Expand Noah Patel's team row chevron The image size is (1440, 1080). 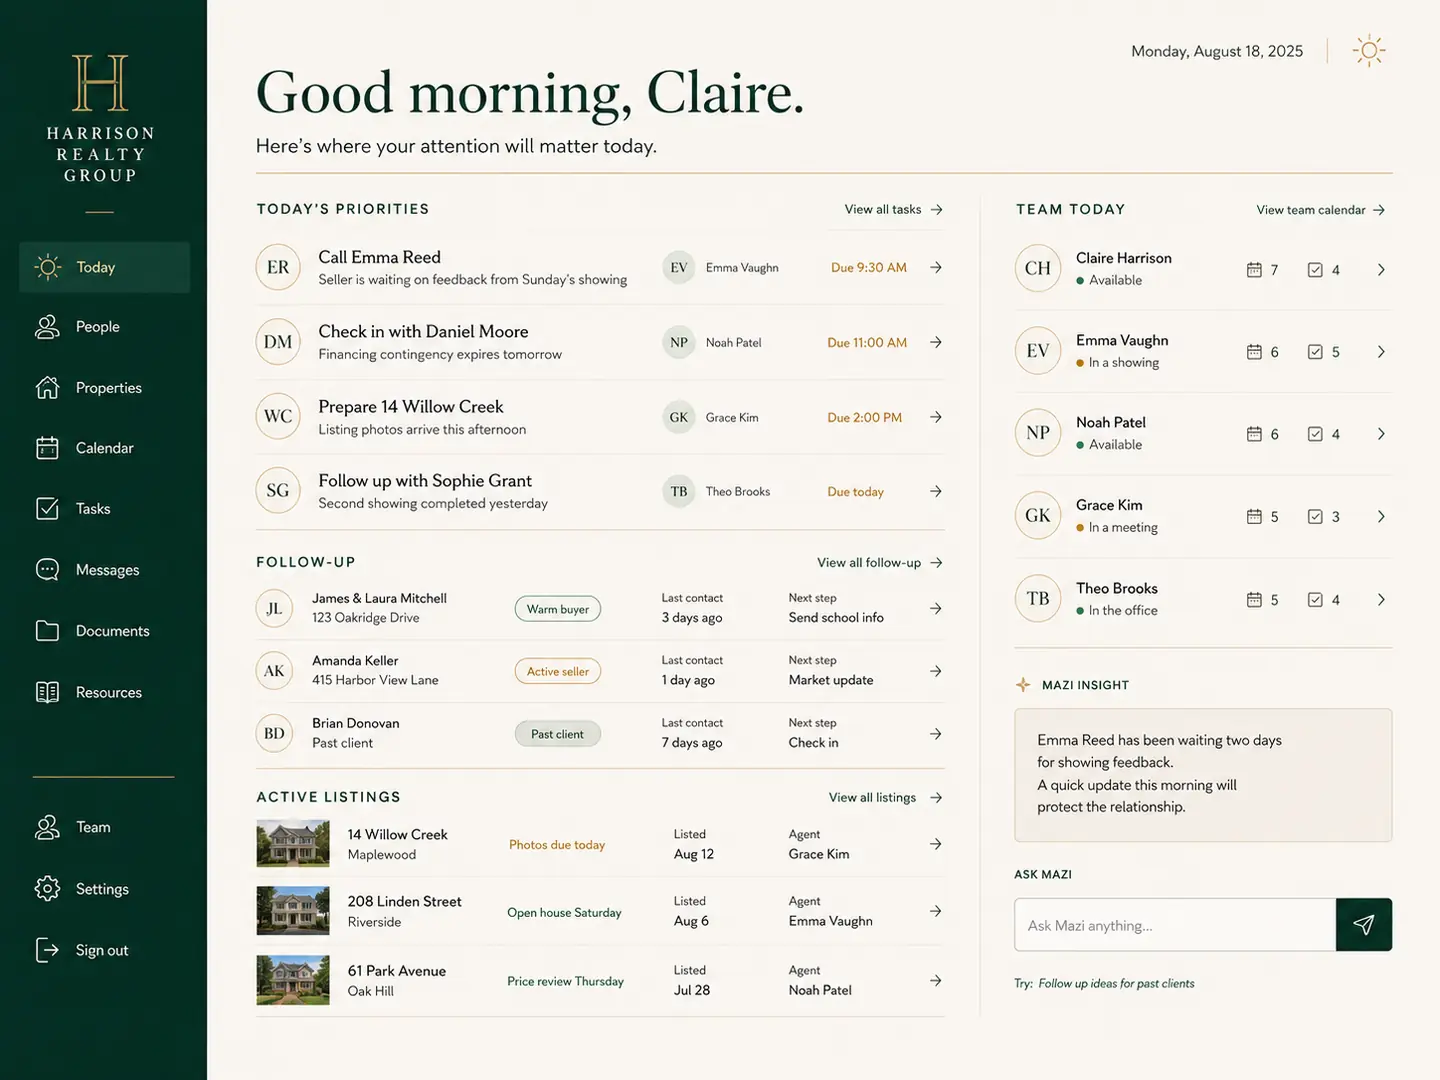tap(1381, 434)
